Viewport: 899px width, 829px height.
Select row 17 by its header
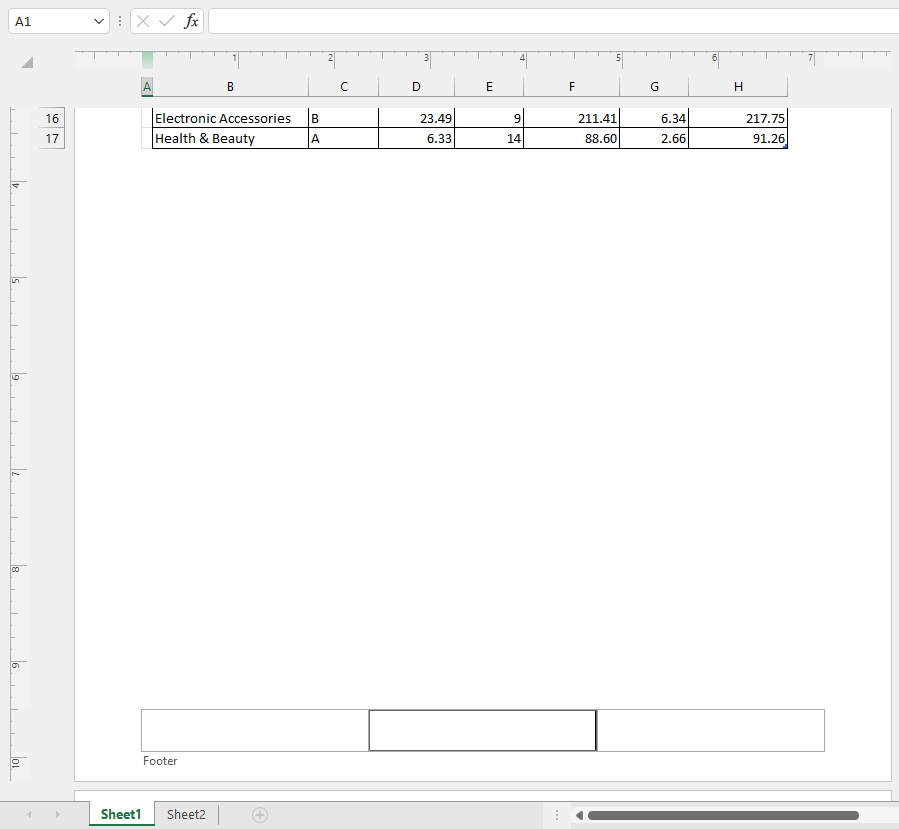(x=51, y=138)
